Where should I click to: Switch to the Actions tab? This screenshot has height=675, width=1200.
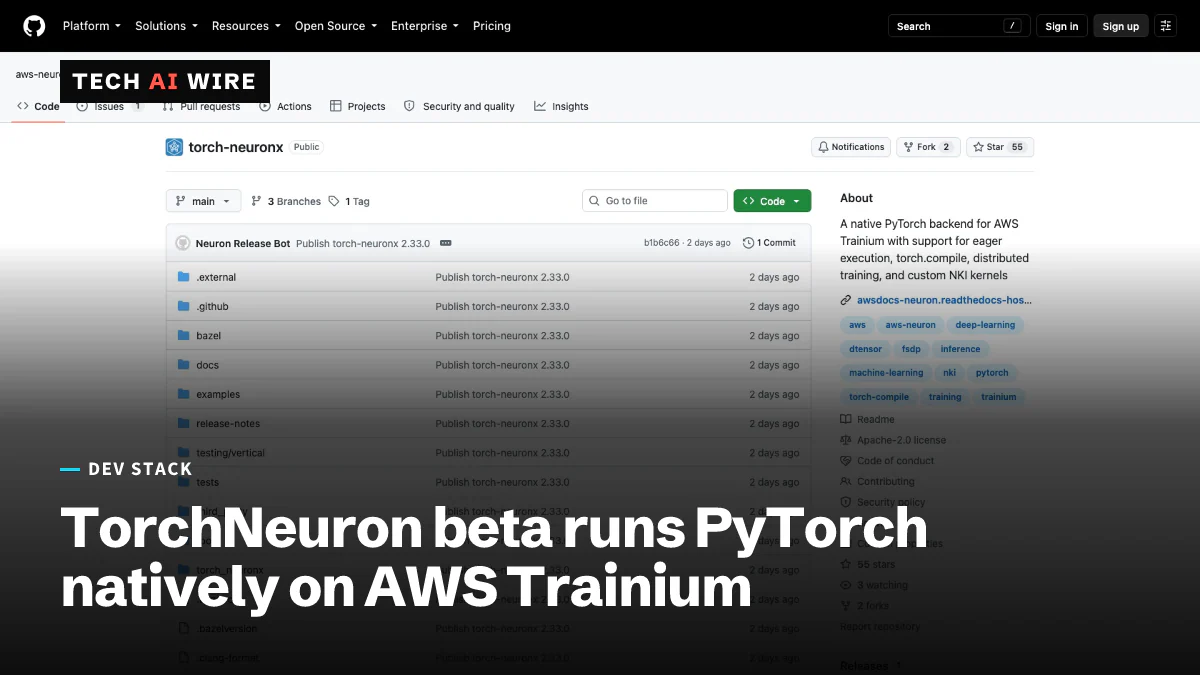point(285,106)
